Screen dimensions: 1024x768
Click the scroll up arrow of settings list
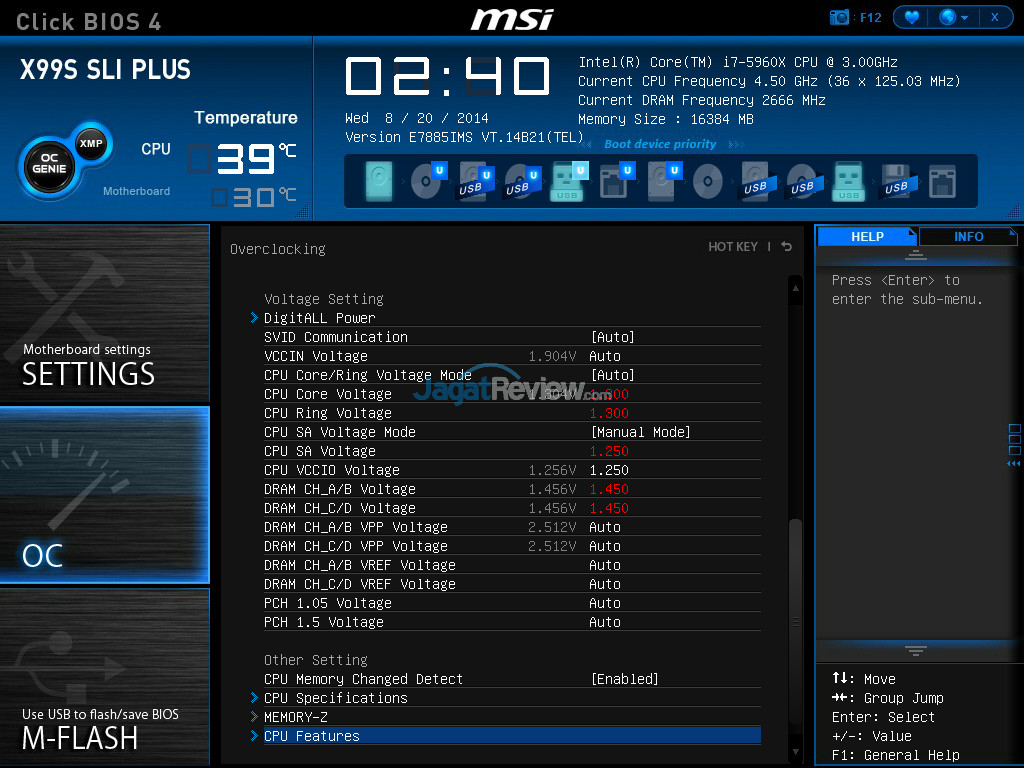[795, 287]
